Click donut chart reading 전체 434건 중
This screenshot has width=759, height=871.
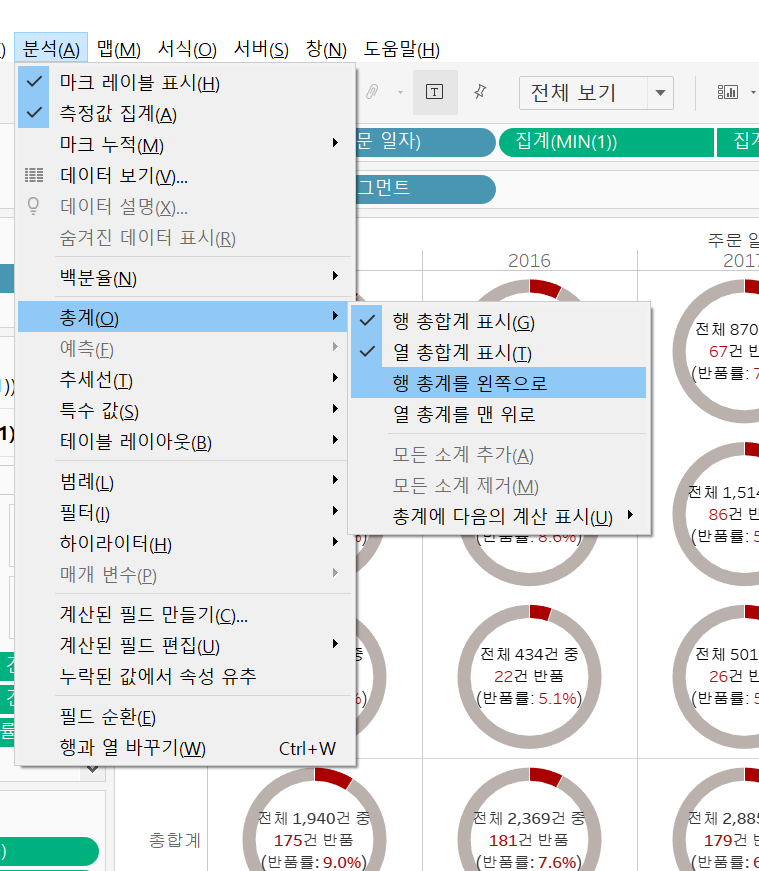529,676
